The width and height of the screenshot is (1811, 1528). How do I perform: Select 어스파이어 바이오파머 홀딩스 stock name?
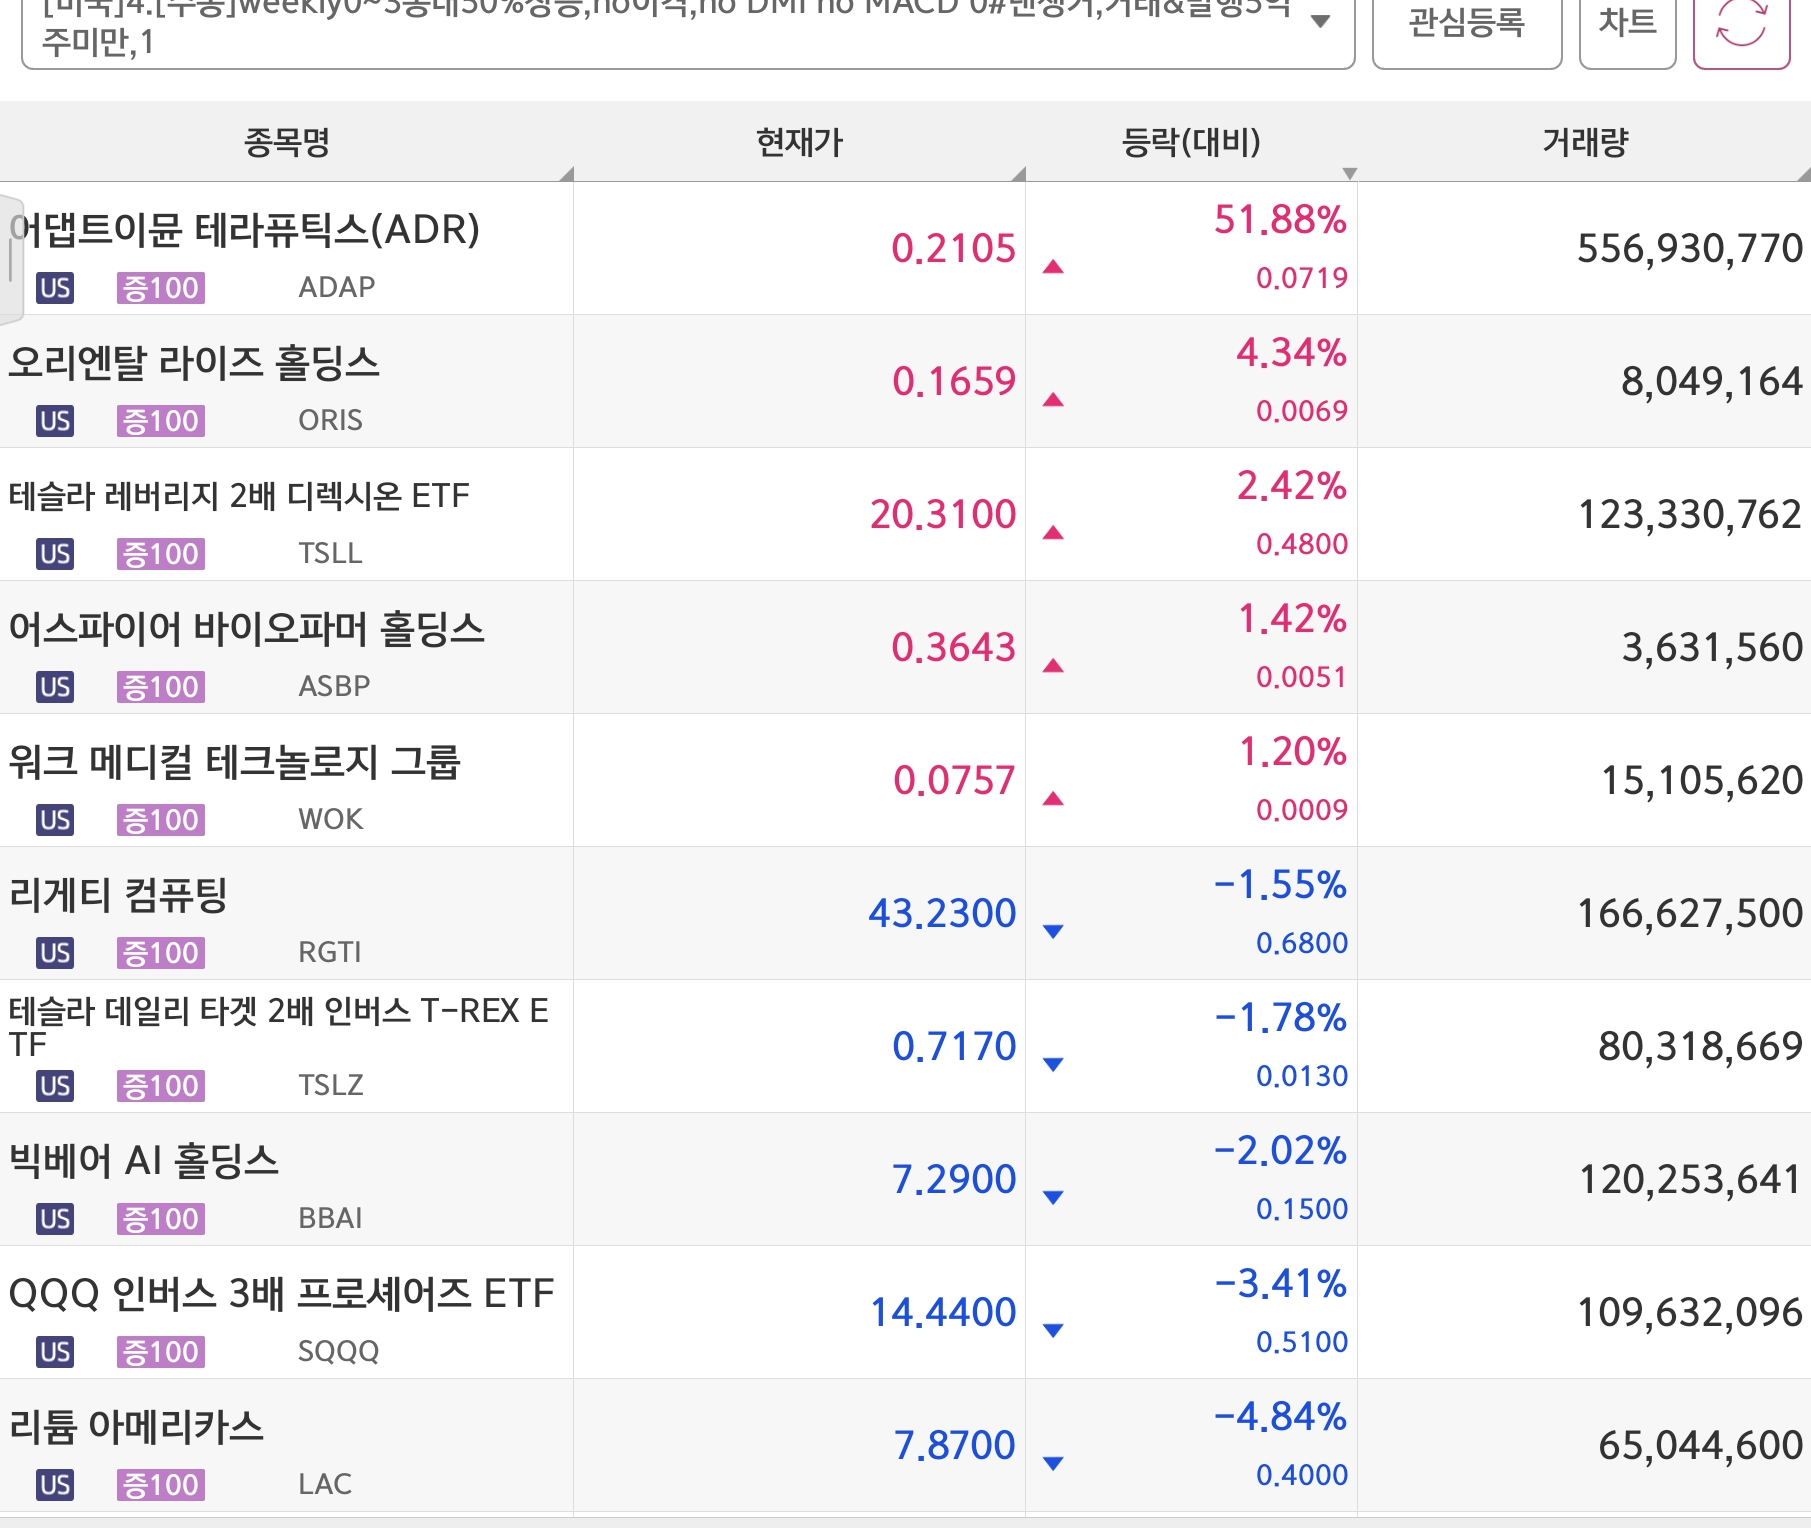click(x=246, y=629)
